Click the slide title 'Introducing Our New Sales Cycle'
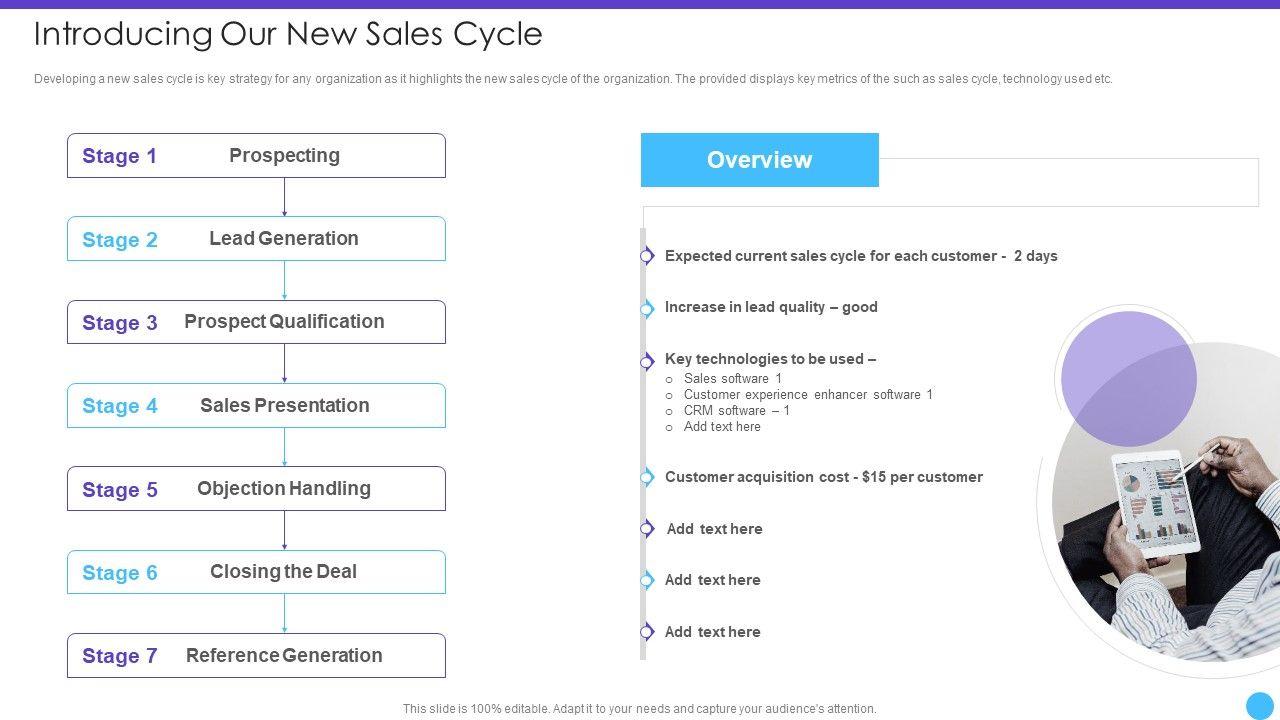1280x720 pixels. point(288,34)
